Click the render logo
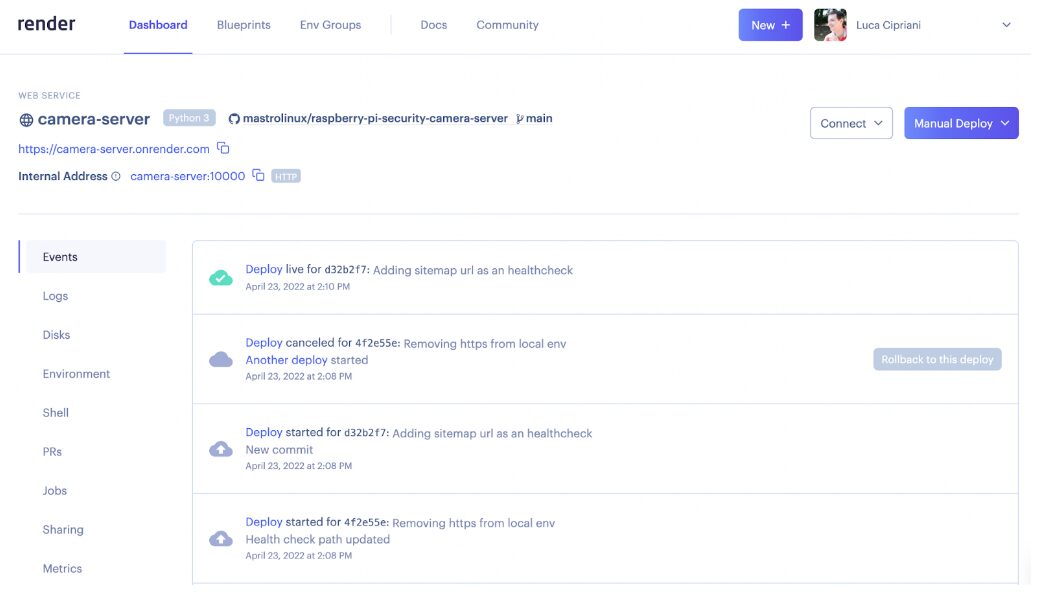The image size is (1047, 610). (47, 24)
